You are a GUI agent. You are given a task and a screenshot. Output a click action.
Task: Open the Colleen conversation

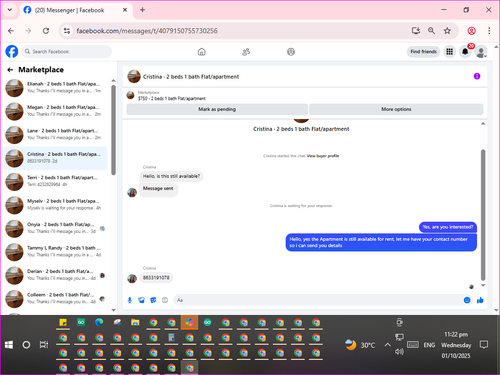tap(55, 298)
